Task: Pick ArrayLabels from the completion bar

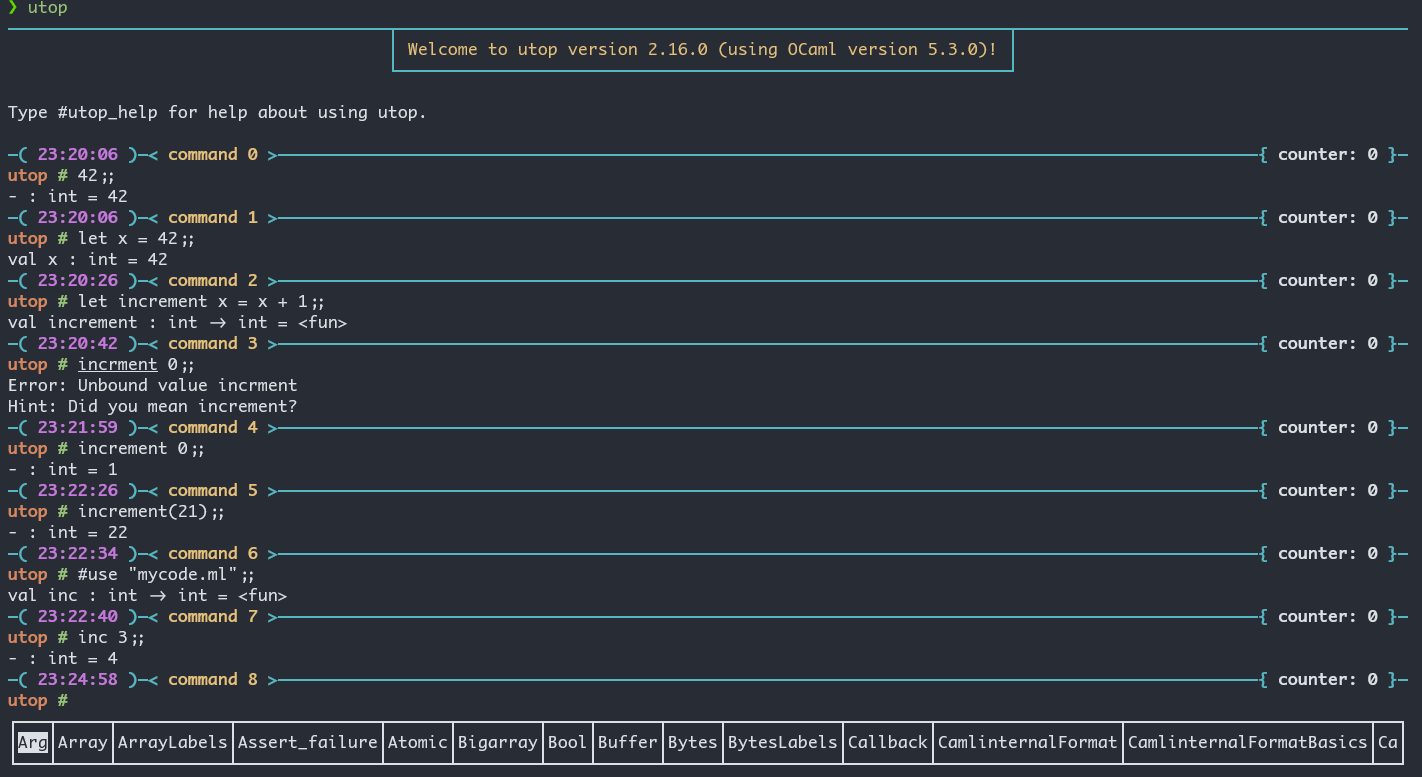Action: 172,742
